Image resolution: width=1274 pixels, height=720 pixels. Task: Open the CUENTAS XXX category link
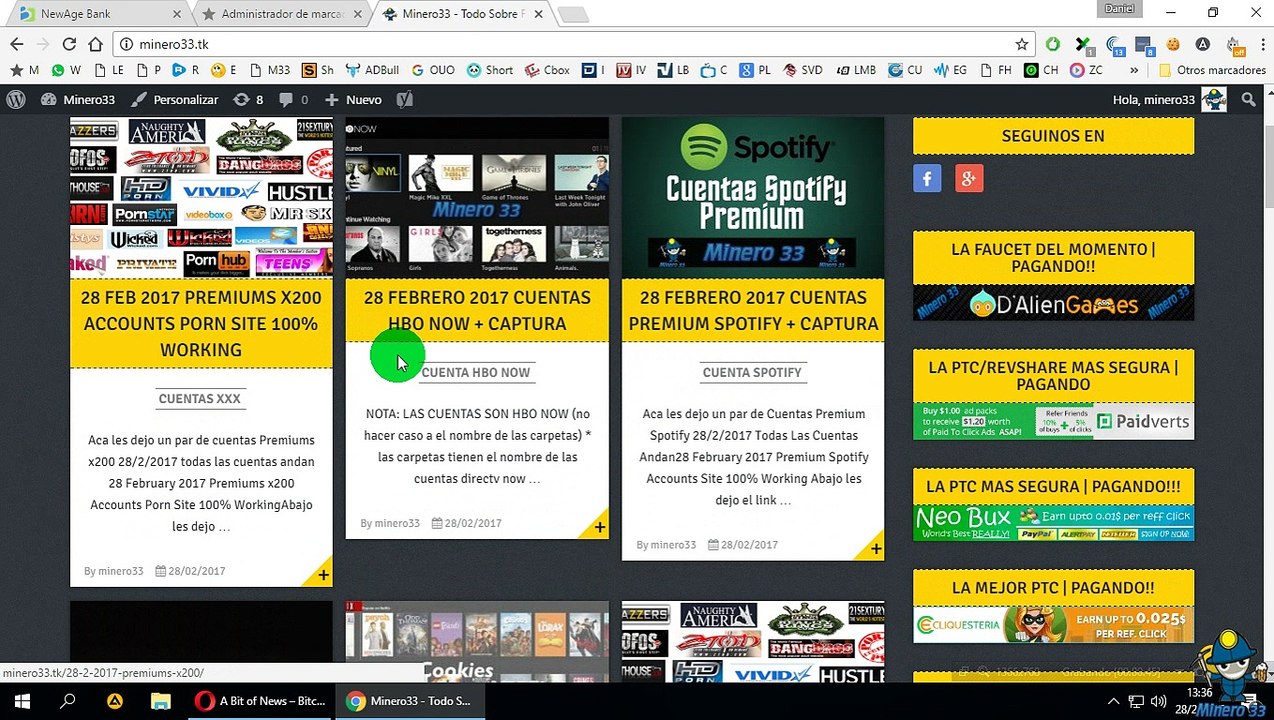(x=199, y=398)
